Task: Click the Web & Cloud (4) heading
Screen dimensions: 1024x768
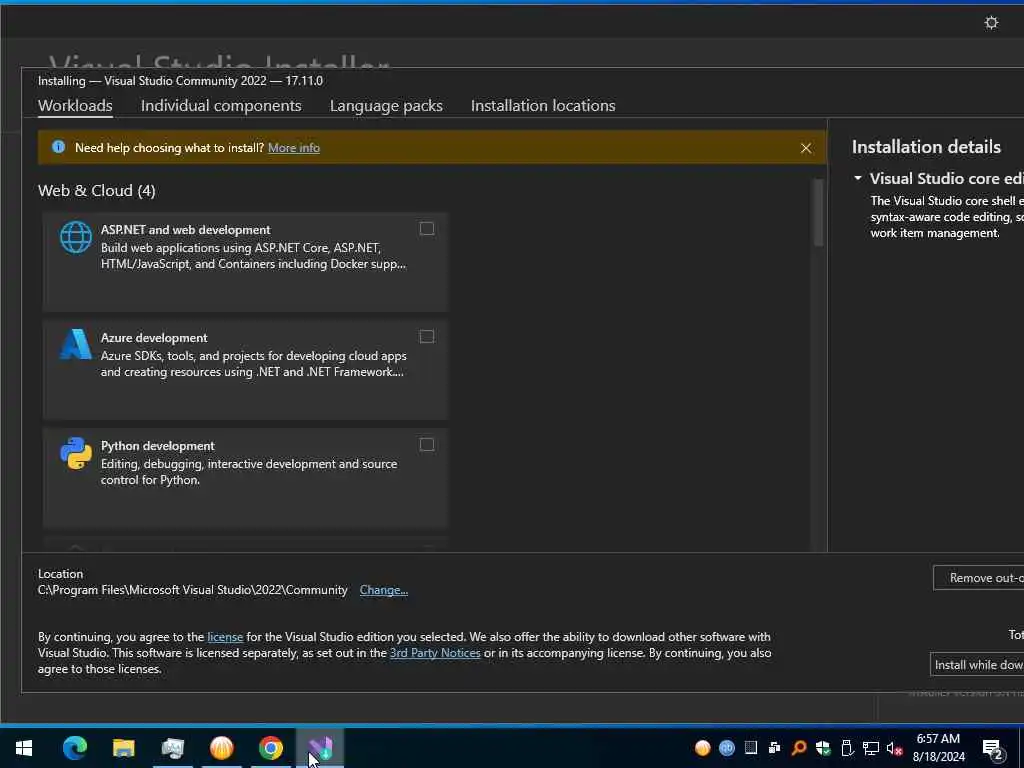Action: click(x=97, y=191)
